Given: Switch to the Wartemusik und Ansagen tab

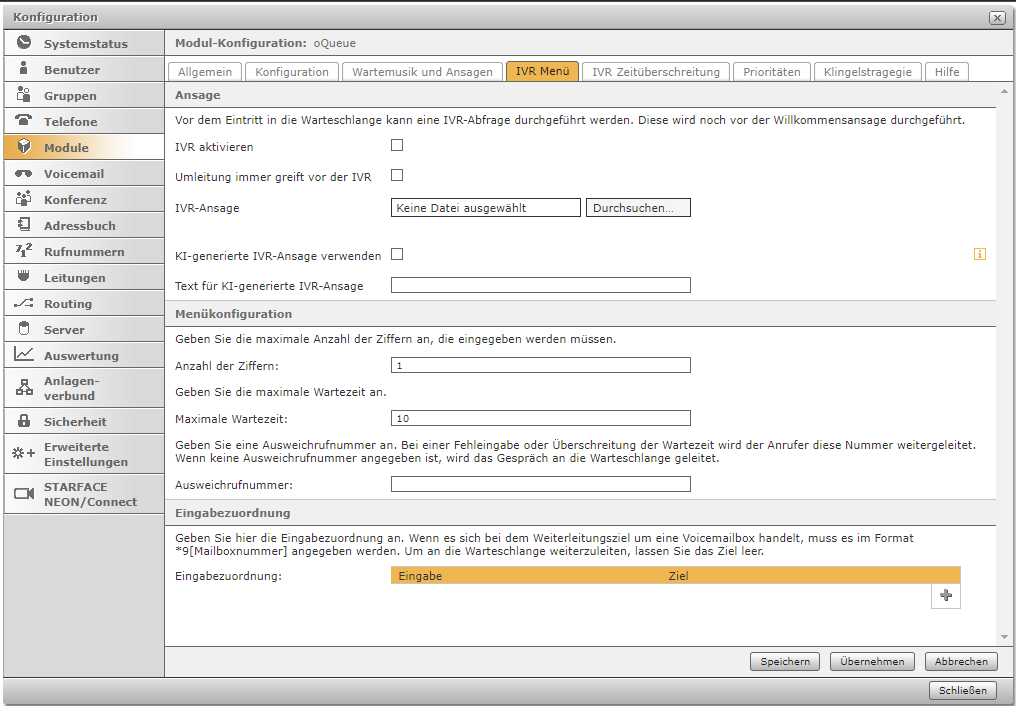Looking at the screenshot, I should 422,72.
